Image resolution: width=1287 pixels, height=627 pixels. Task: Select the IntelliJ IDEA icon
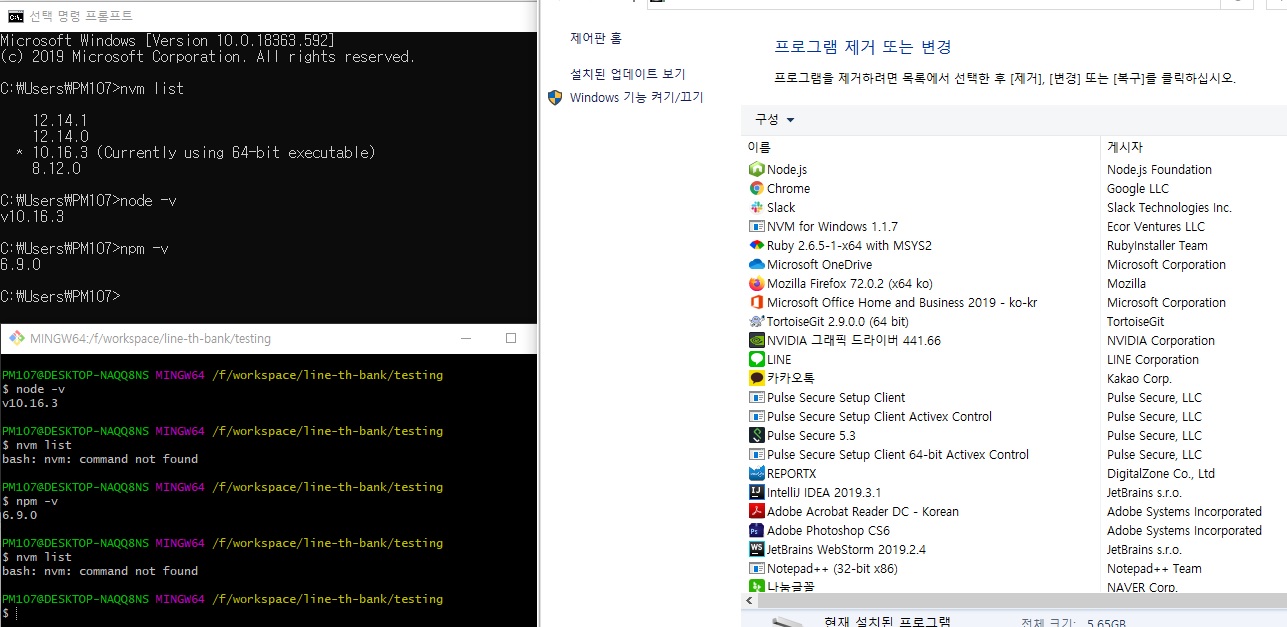[756, 493]
